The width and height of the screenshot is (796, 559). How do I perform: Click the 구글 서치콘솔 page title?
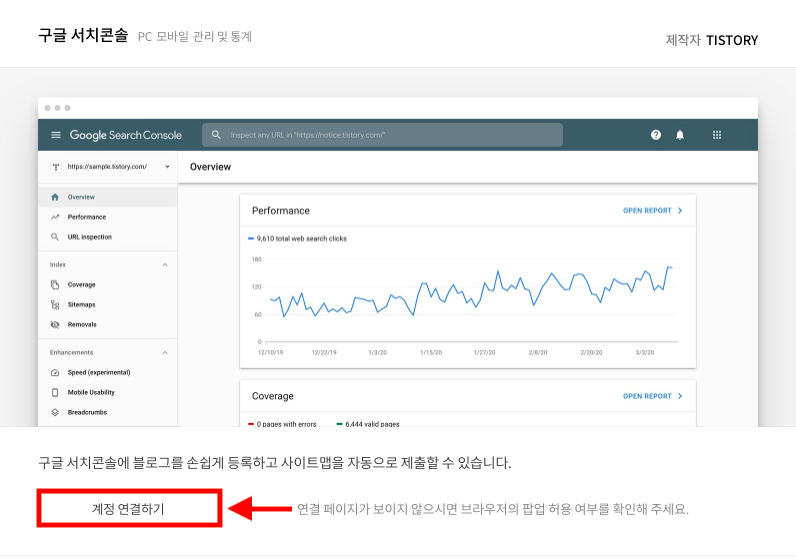83,36
